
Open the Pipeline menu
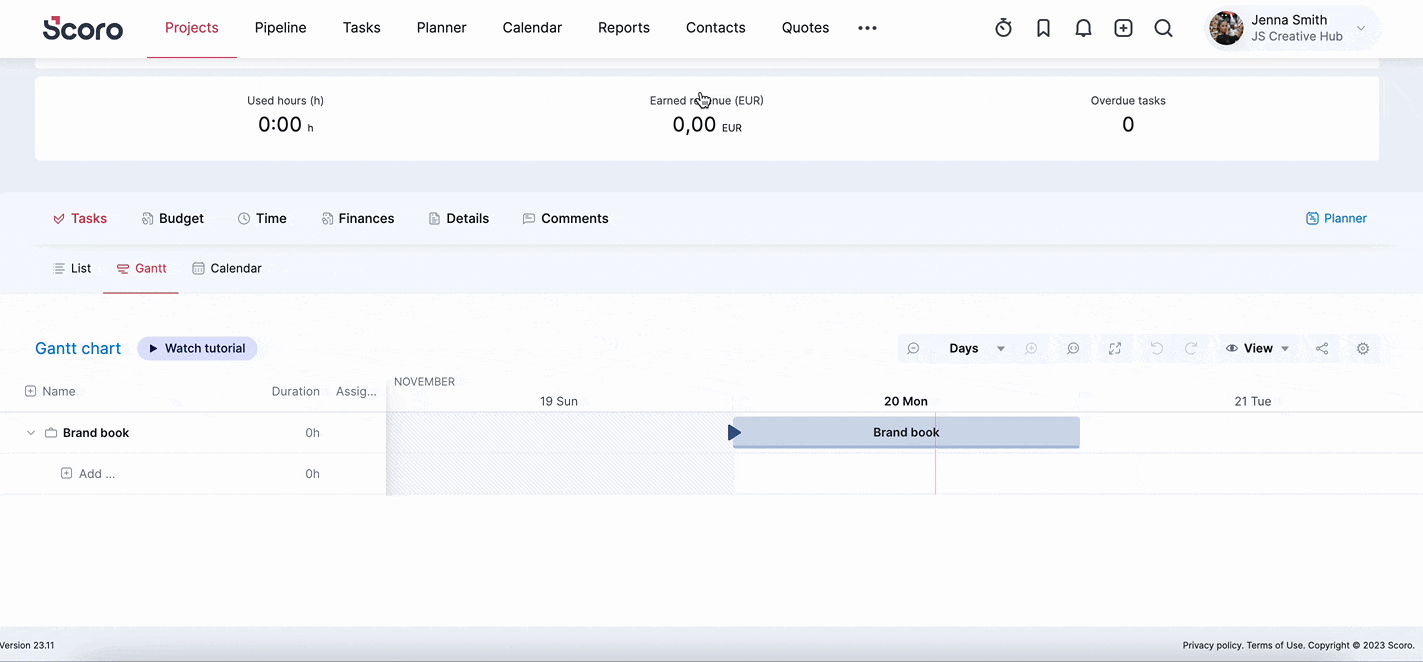coord(280,28)
